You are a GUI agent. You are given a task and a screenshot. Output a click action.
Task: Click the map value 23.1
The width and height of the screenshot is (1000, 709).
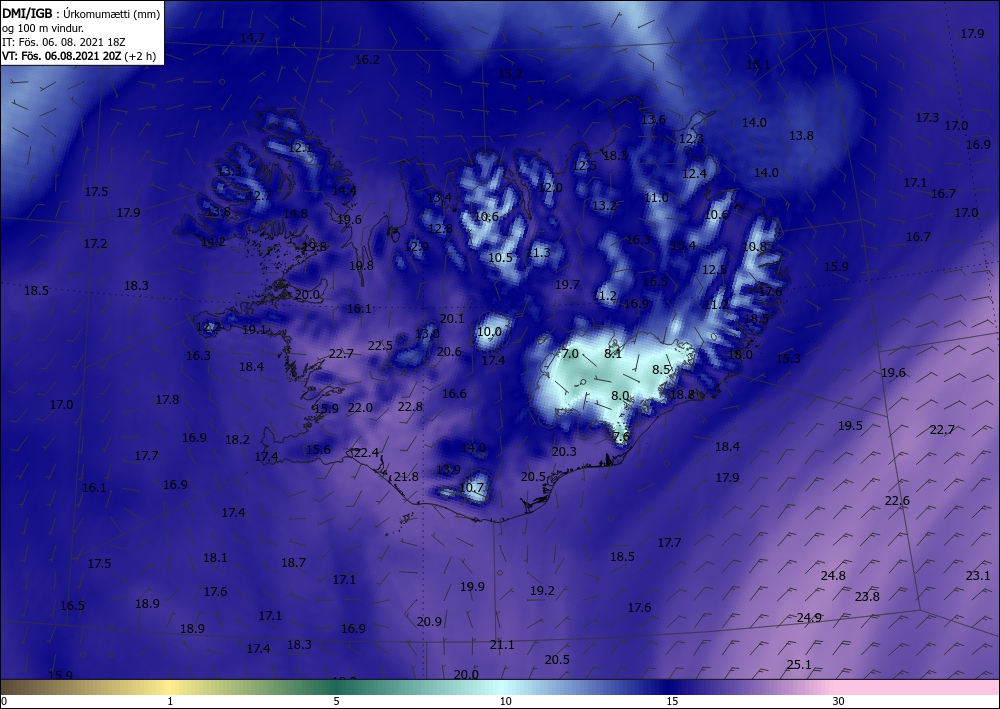(x=978, y=575)
